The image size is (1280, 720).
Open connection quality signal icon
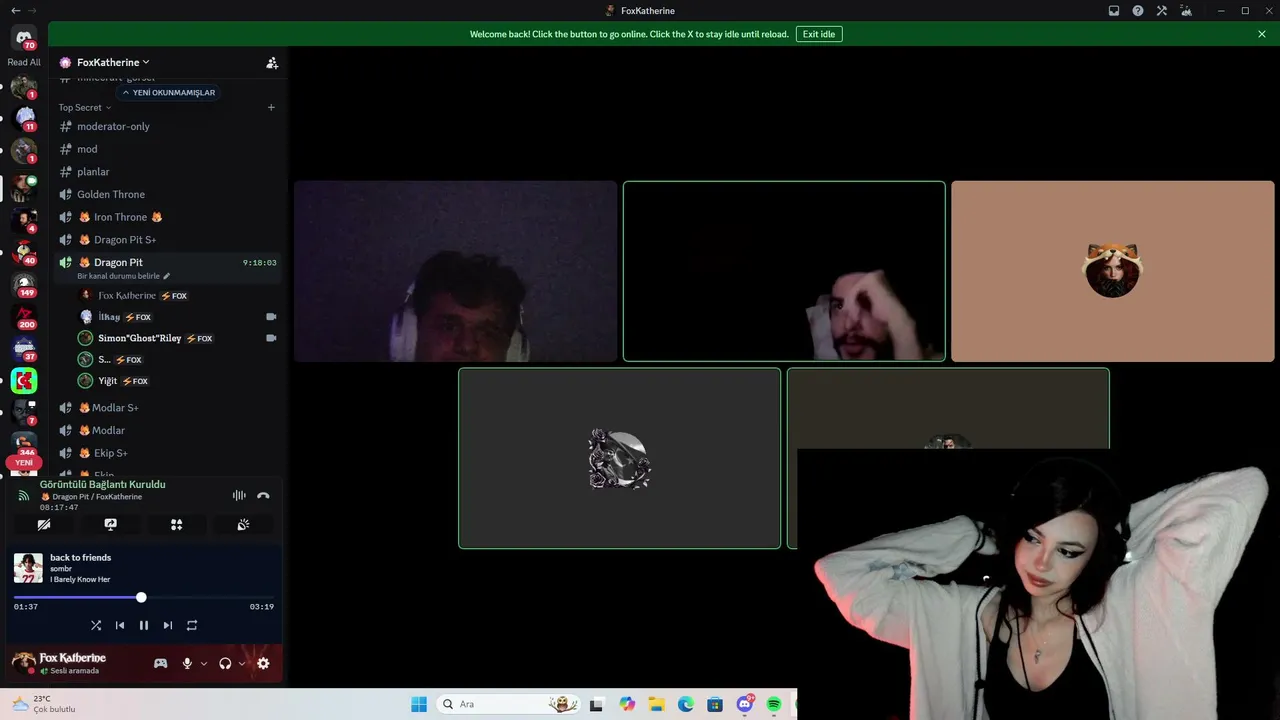coord(24,495)
